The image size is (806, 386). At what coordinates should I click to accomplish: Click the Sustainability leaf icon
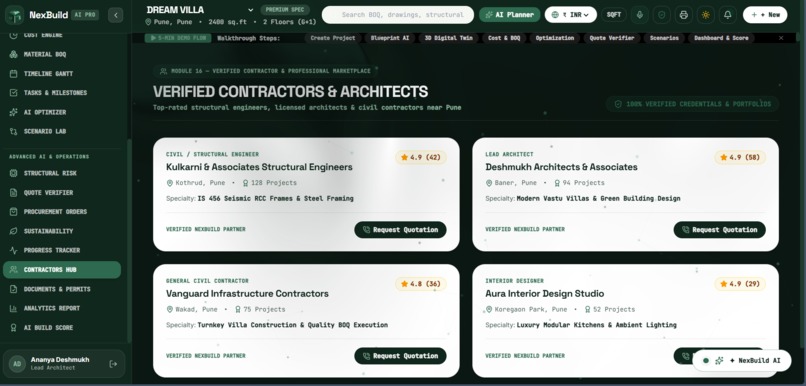tap(13, 231)
